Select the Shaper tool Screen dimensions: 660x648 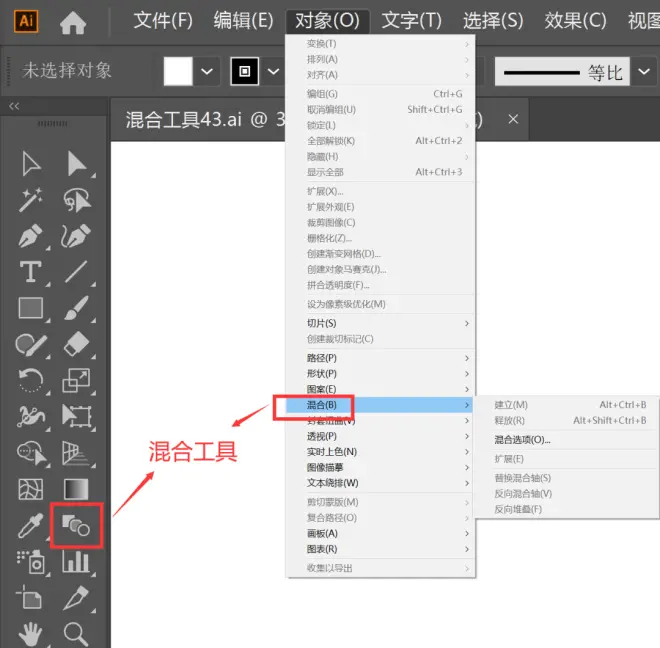[x=31, y=344]
